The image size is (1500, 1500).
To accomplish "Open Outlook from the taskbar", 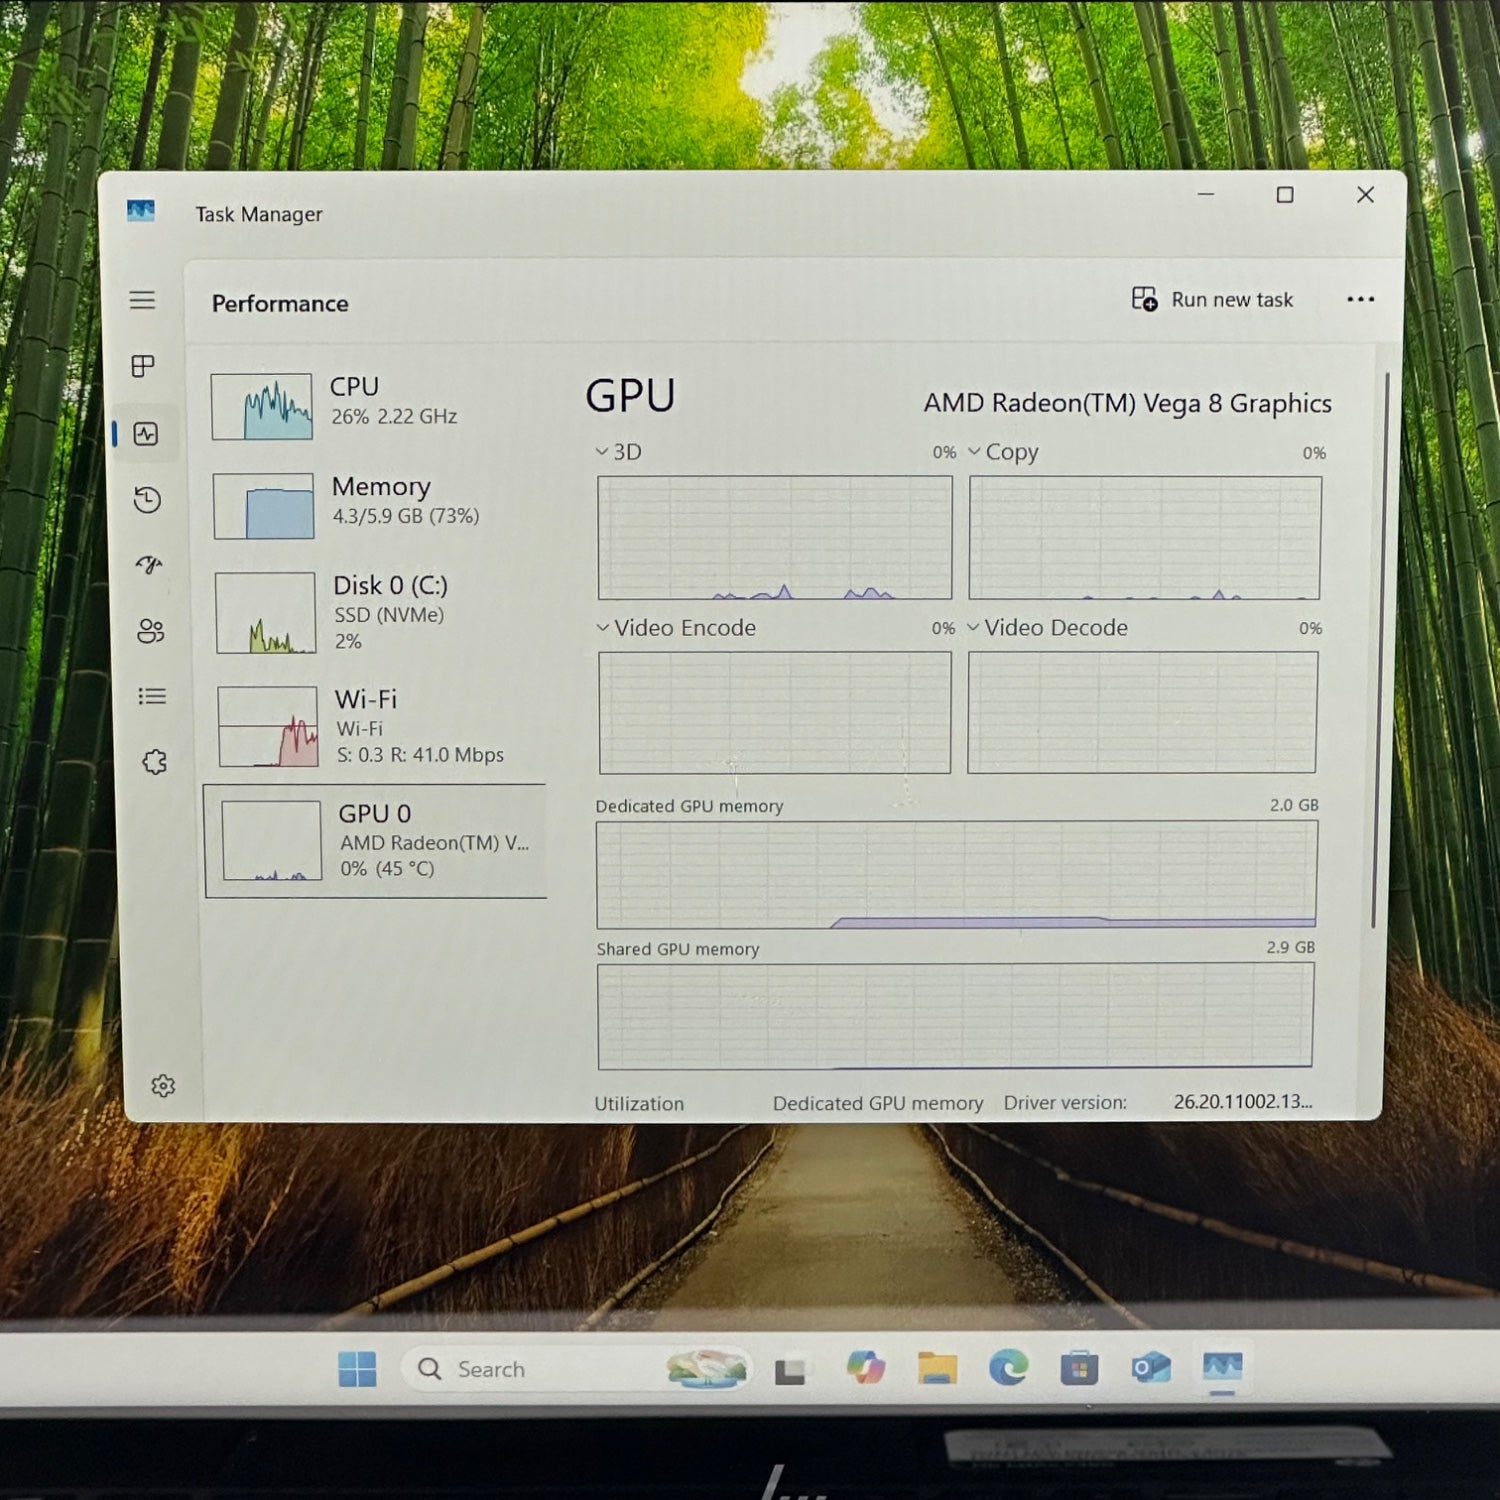I will (1151, 1366).
